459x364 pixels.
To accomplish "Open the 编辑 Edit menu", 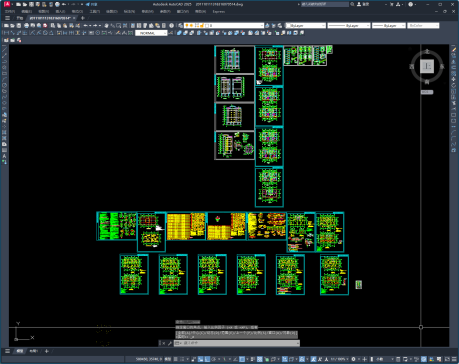I will point(26,11).
